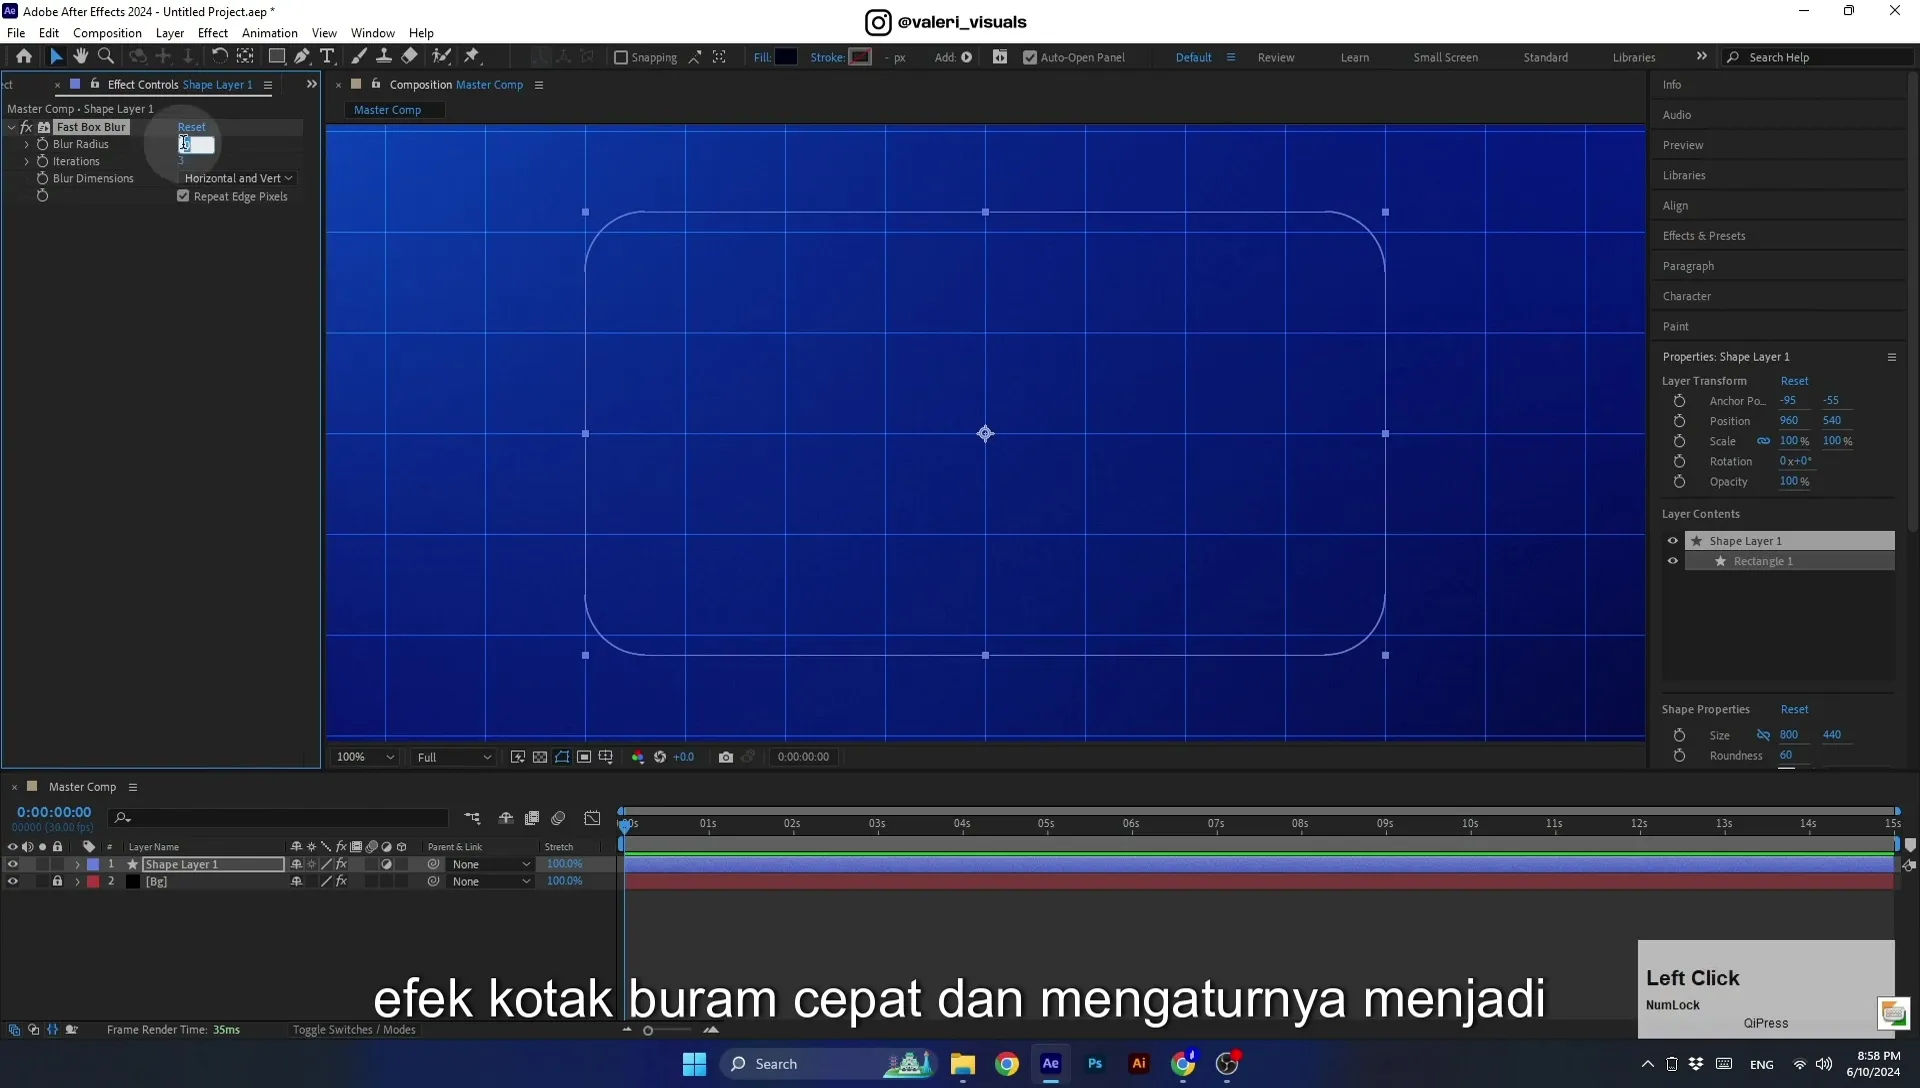
Task: Reset the Fast Box Blur effect
Action: point(191,127)
